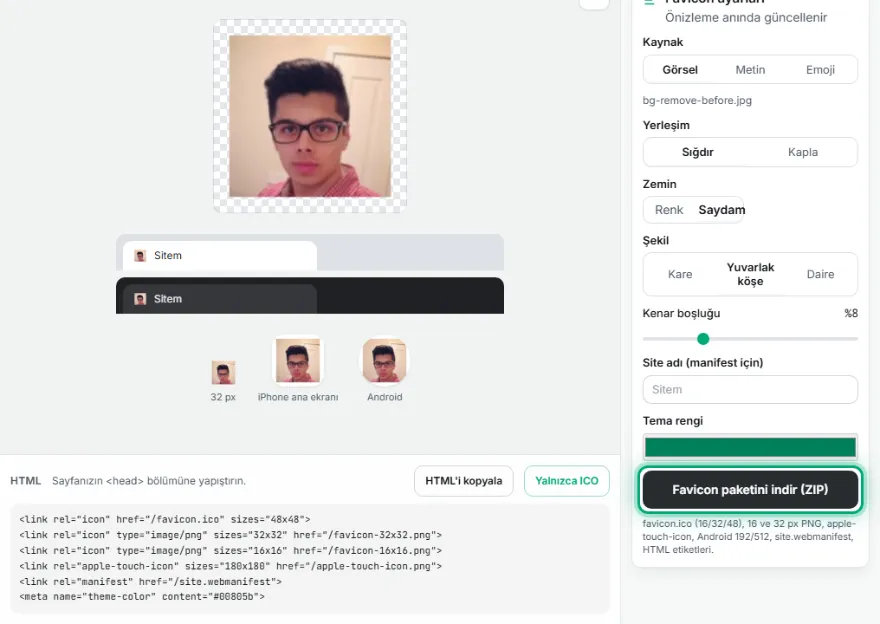Click the favicon in the dark Sitem tab
The height and width of the screenshot is (624, 880).
pyautogui.click(x=140, y=299)
